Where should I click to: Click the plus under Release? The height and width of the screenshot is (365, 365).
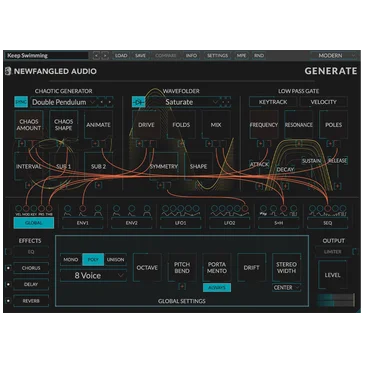[338, 186]
